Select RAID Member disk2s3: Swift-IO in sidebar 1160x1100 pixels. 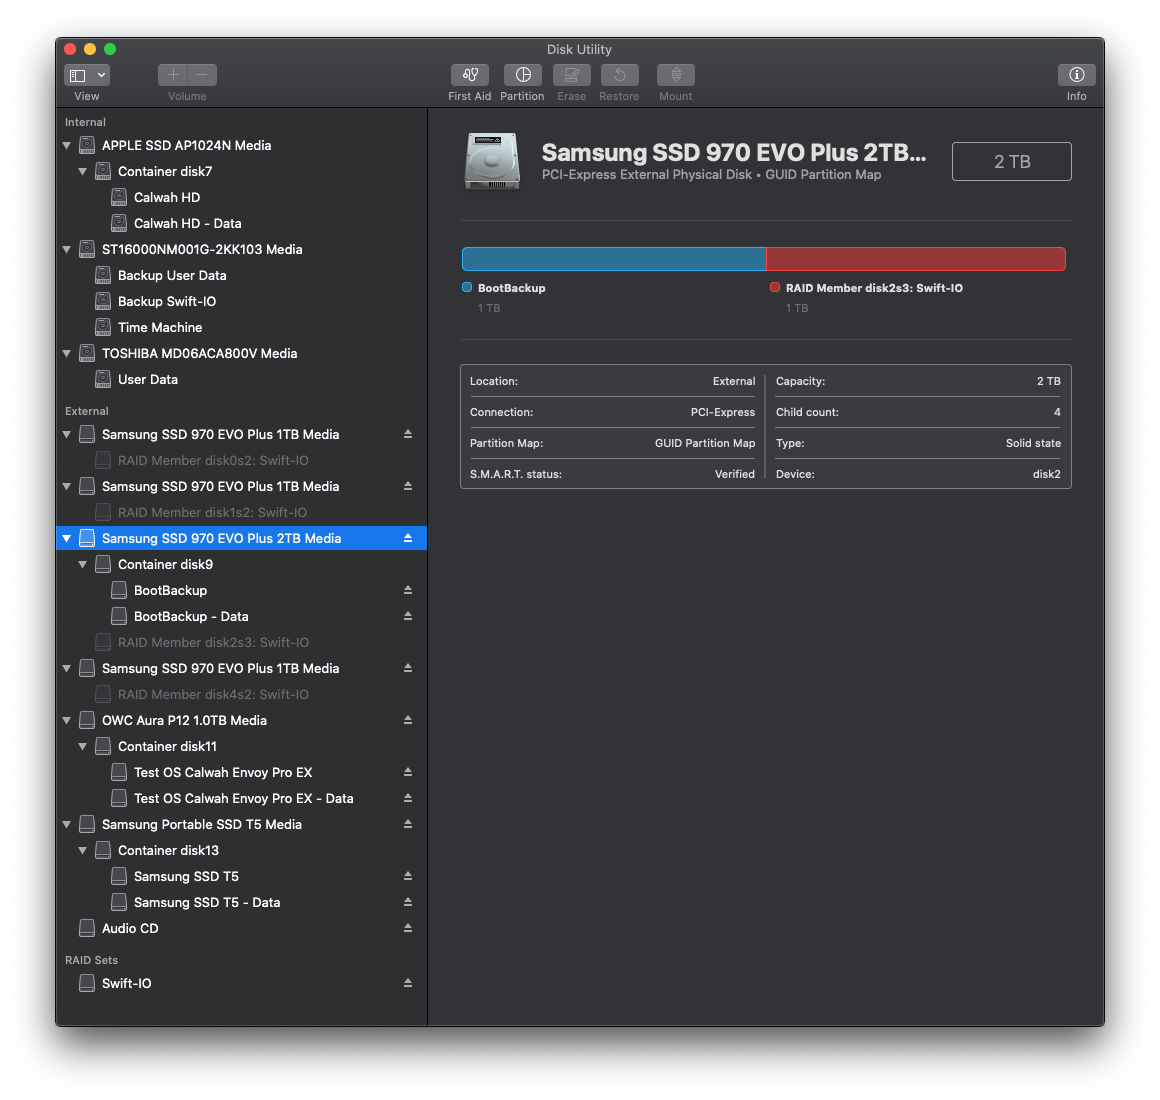[242, 642]
